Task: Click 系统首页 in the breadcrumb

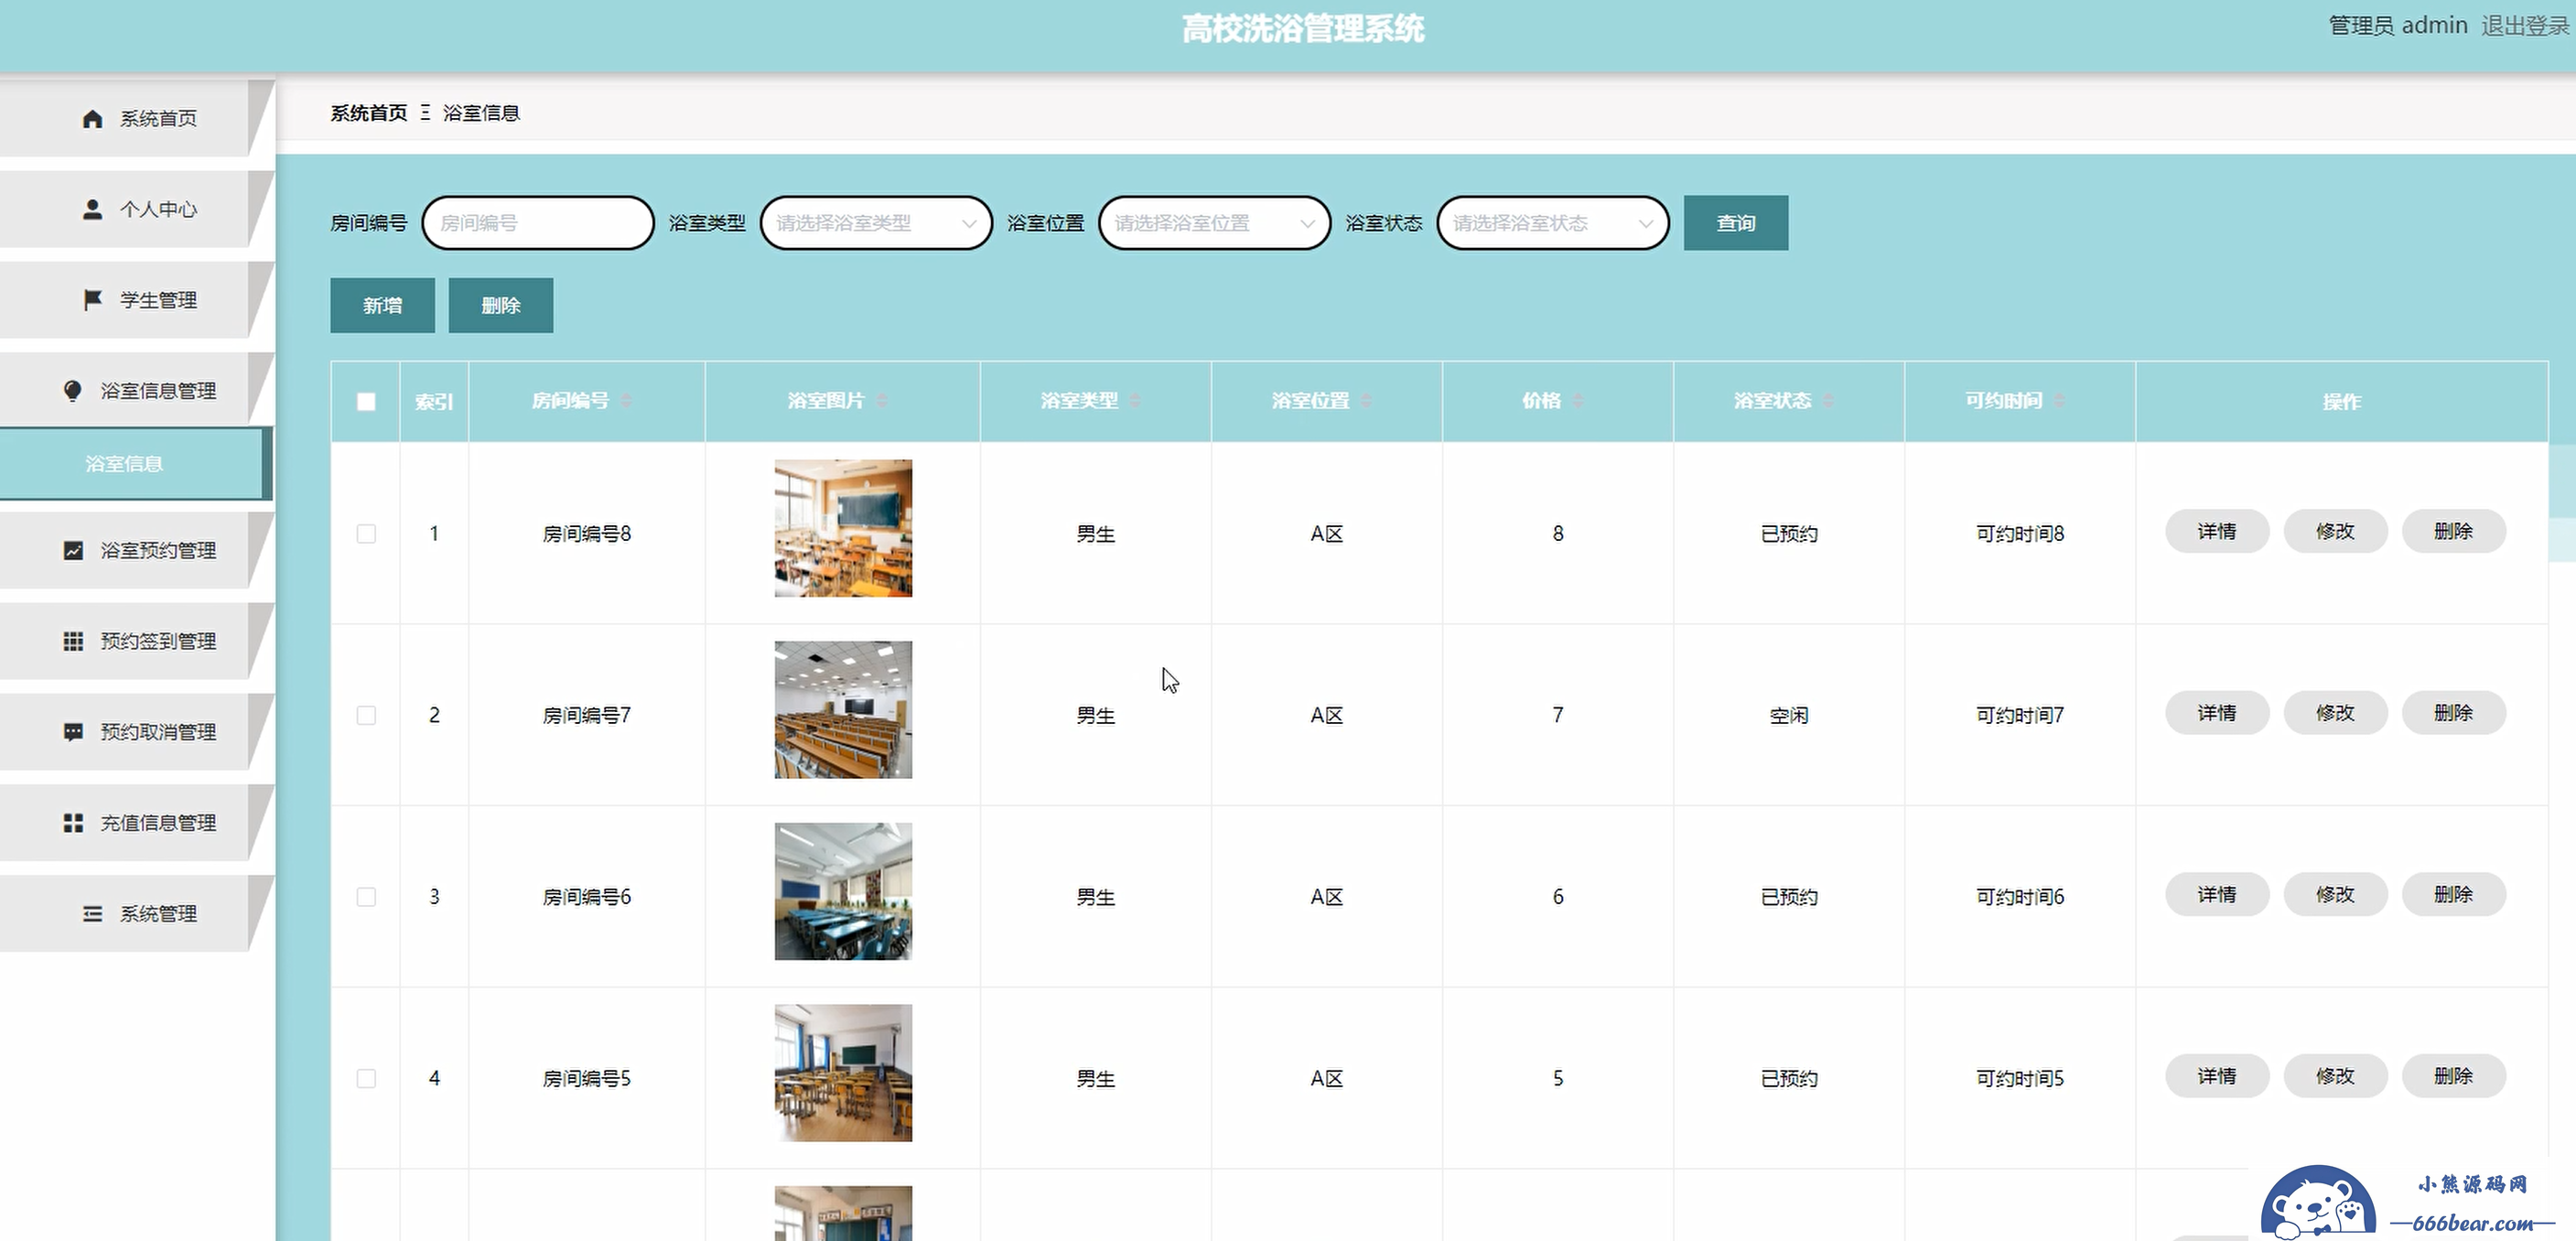Action: (x=369, y=113)
